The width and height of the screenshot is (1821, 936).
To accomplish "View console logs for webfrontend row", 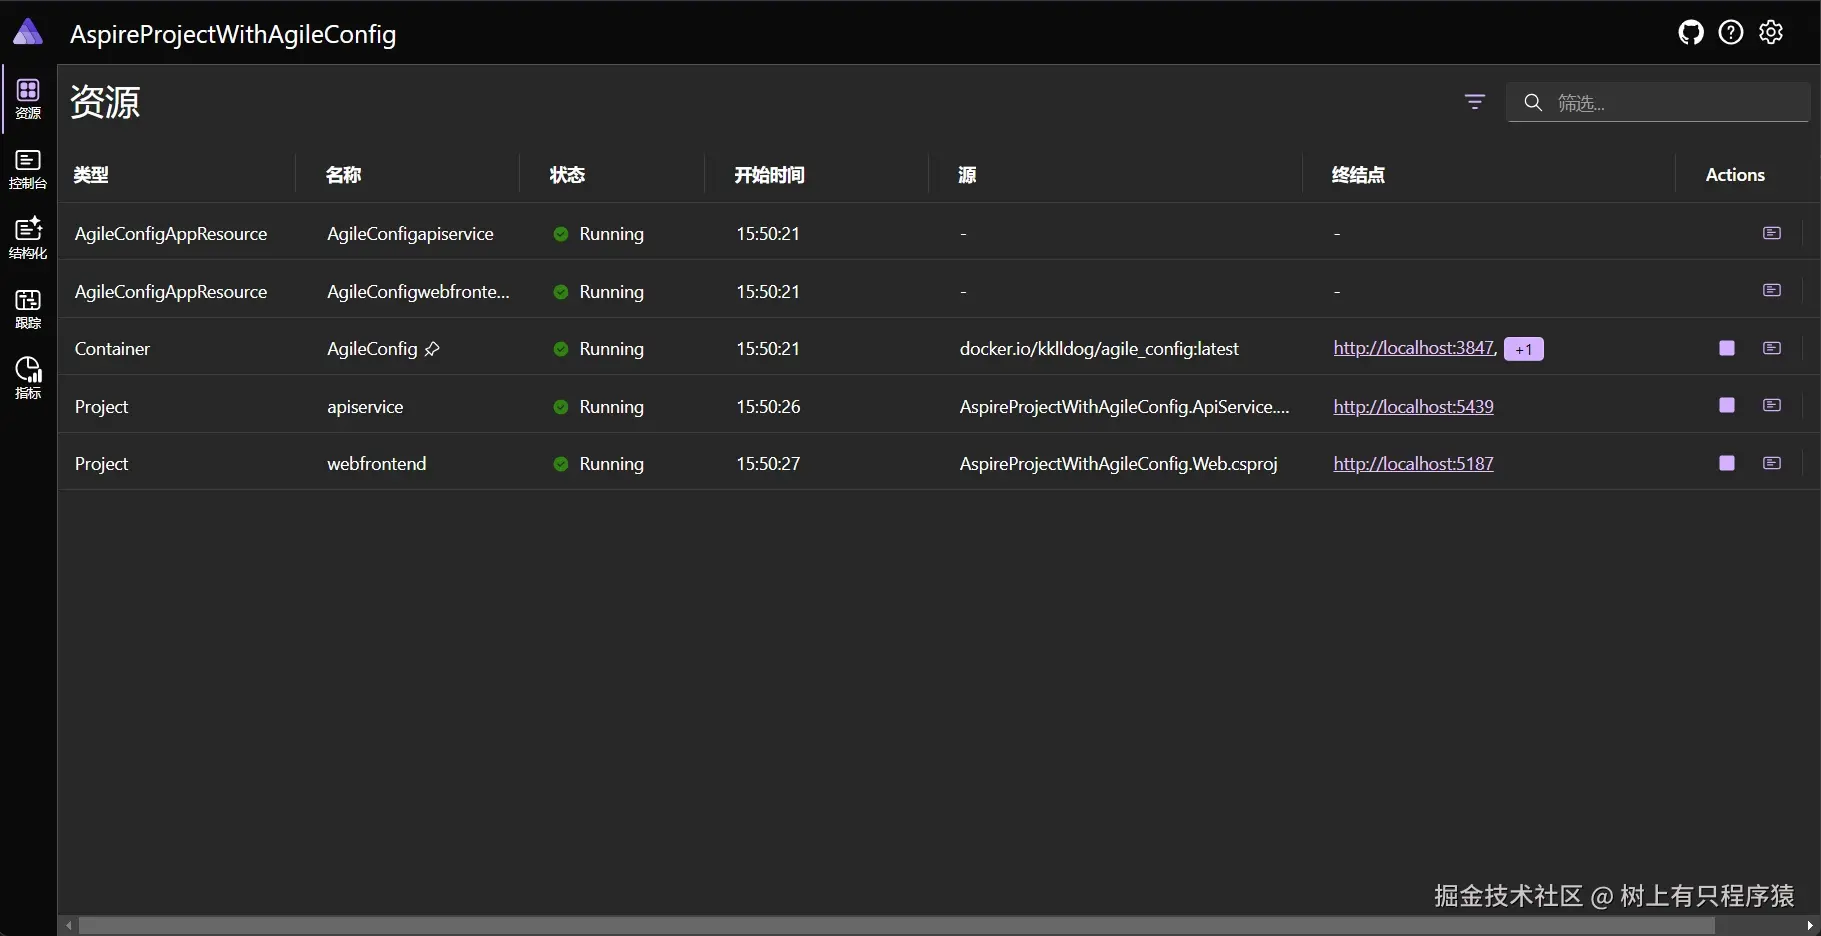I will 1772,463.
